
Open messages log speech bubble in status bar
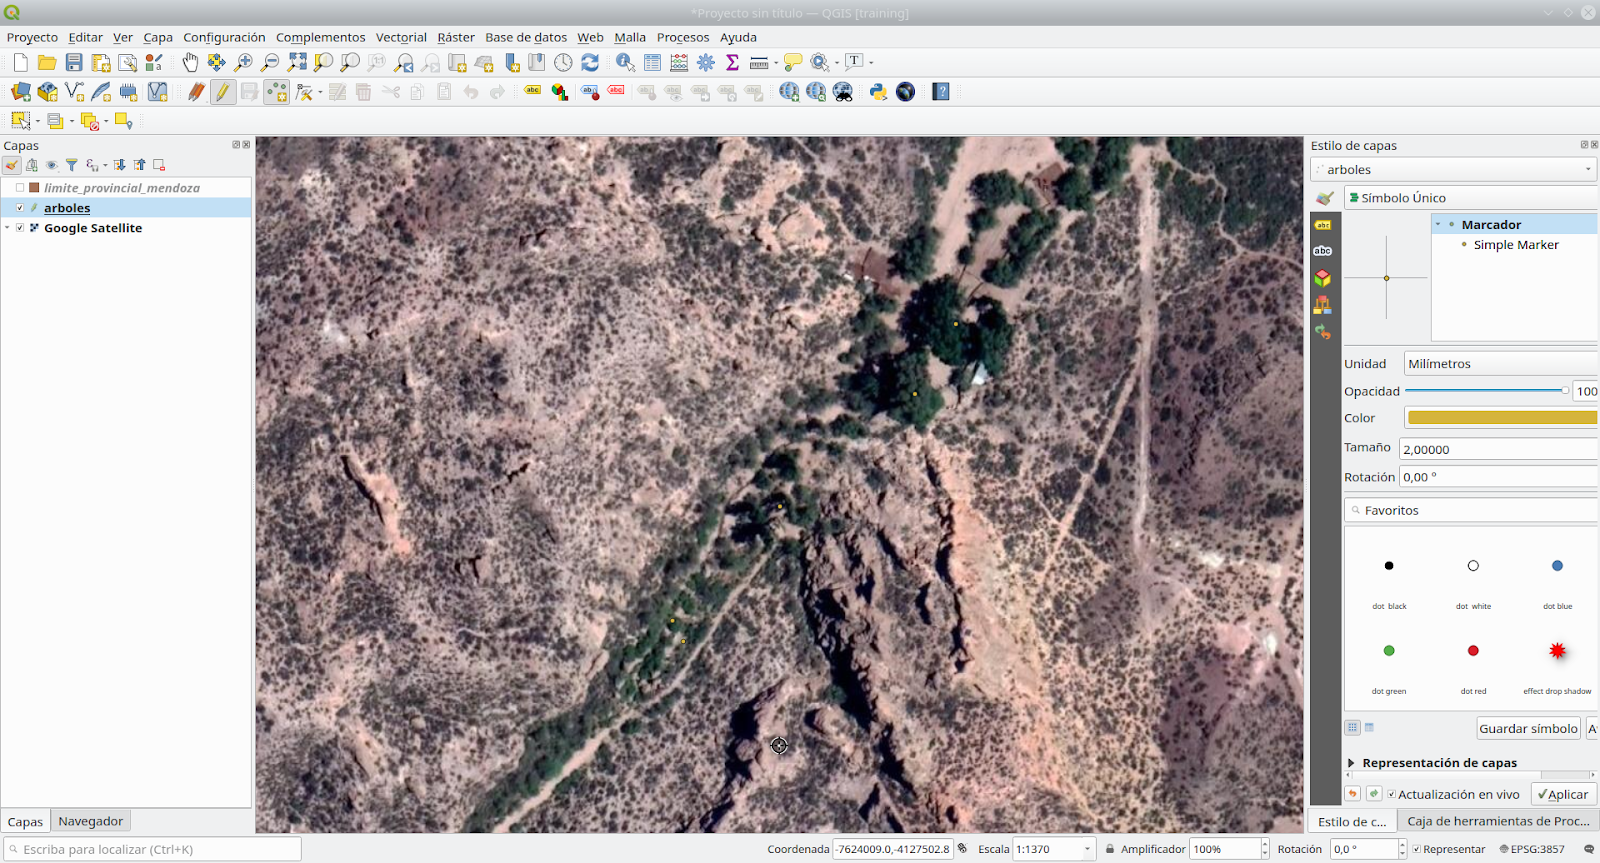(x=1589, y=849)
